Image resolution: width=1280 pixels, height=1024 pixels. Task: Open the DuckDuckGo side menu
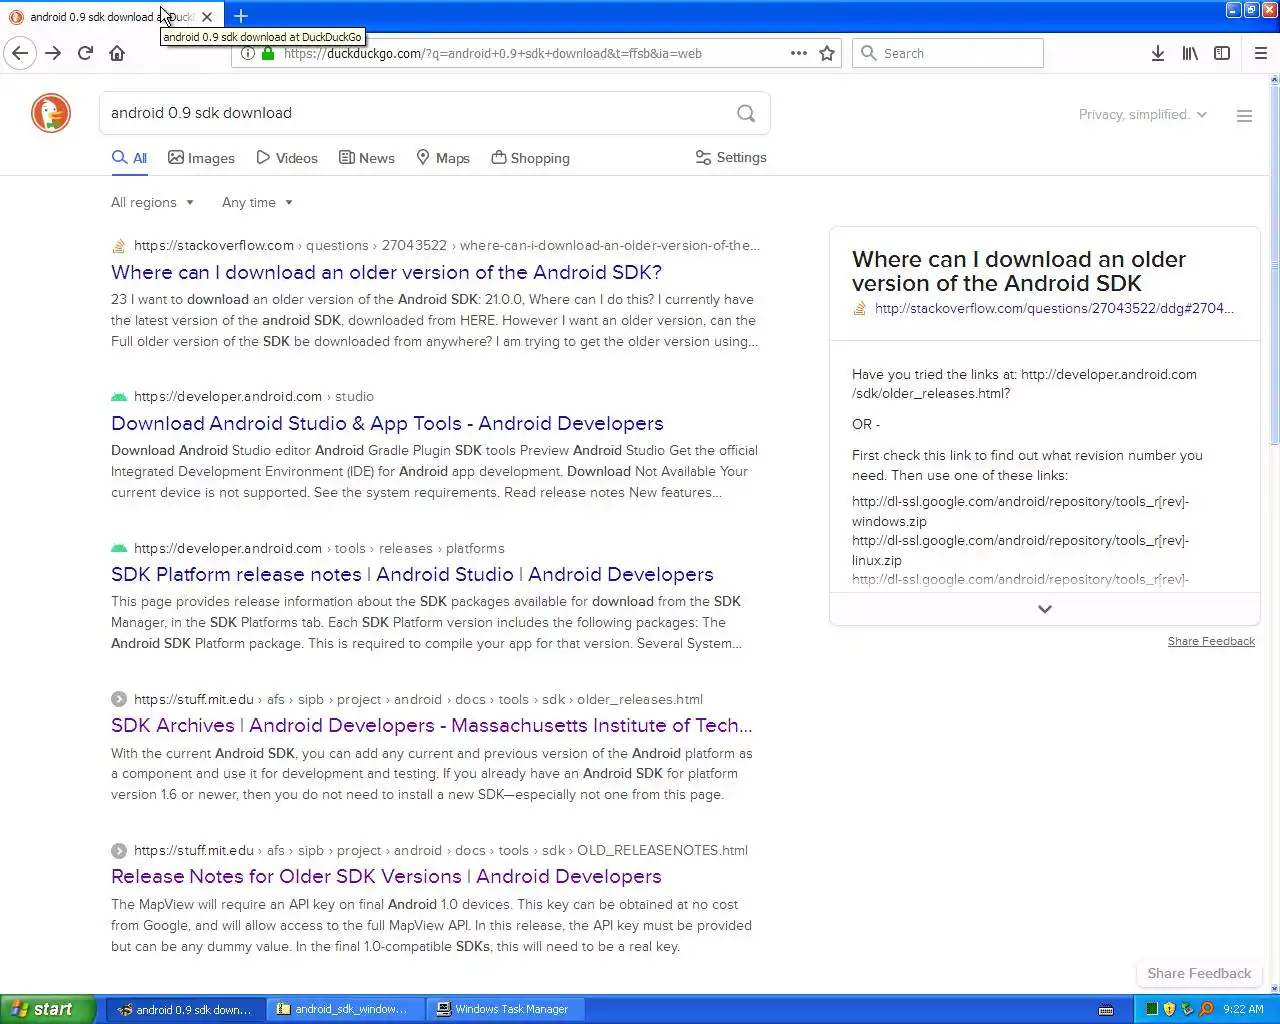pyautogui.click(x=1244, y=116)
